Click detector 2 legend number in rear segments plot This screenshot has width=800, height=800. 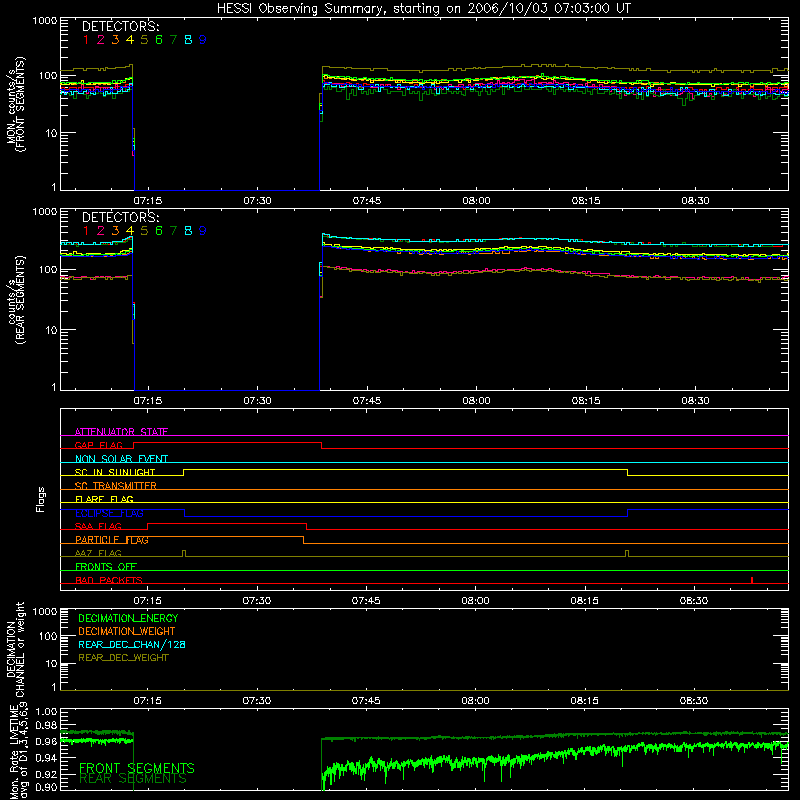[x=101, y=231]
